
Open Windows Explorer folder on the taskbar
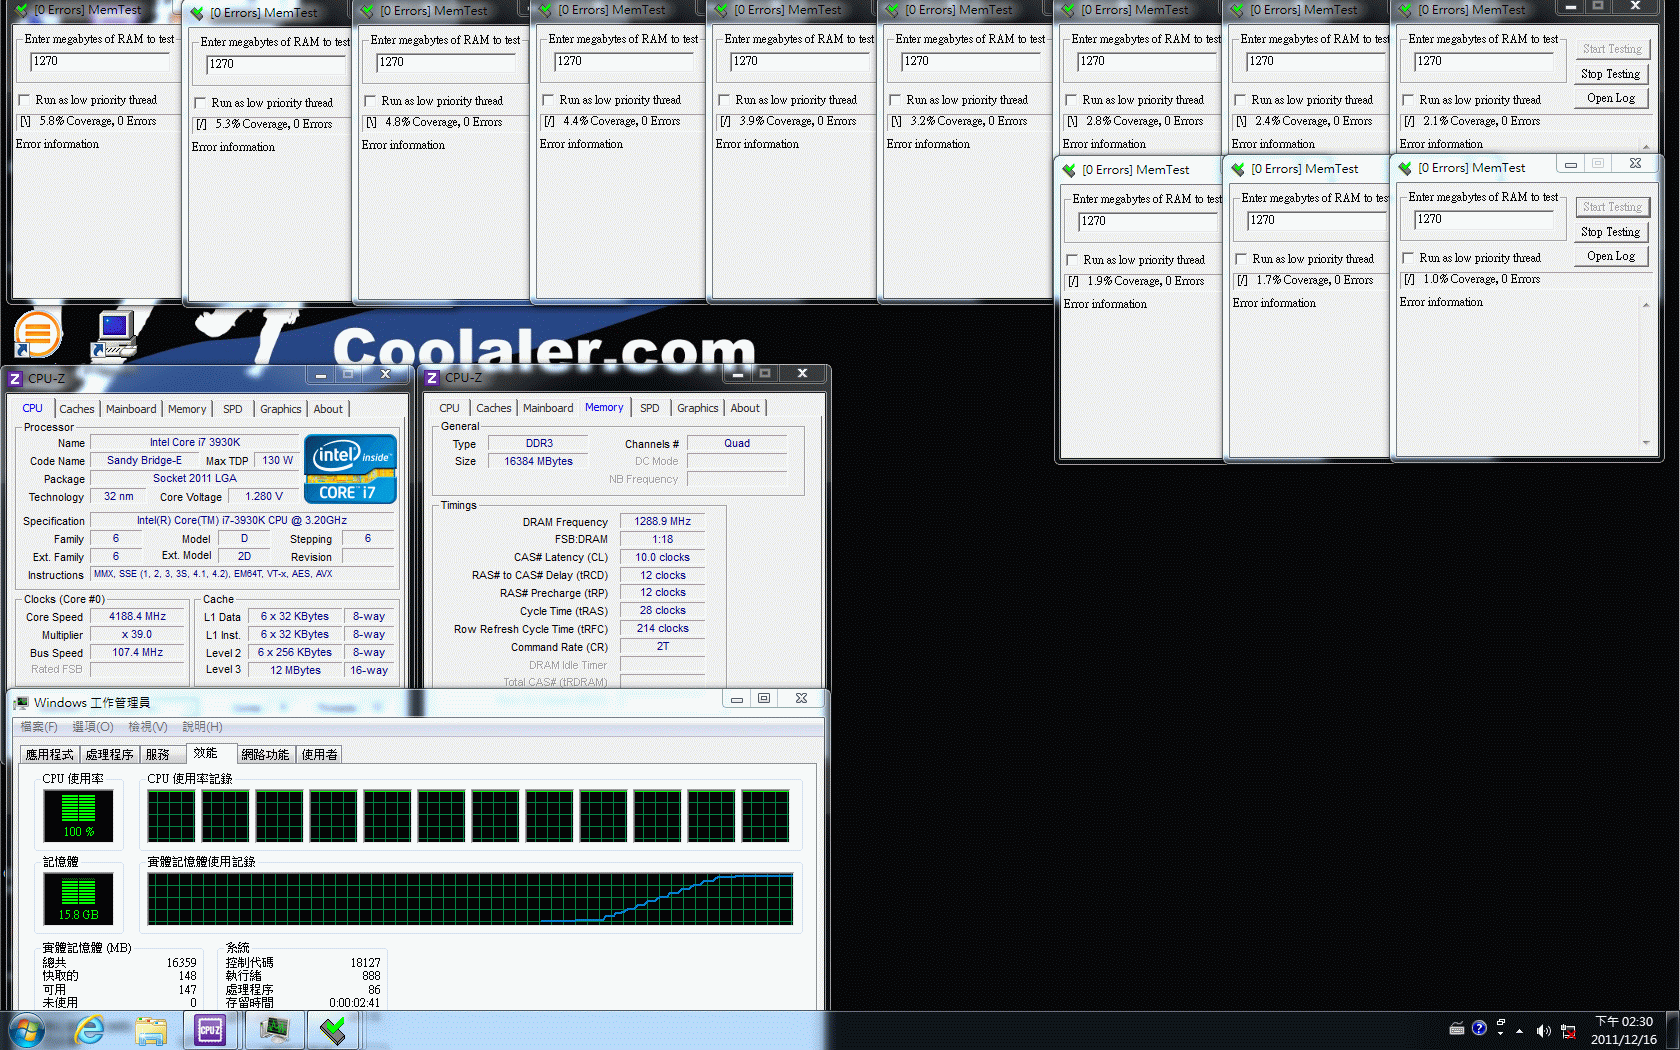point(151,1031)
